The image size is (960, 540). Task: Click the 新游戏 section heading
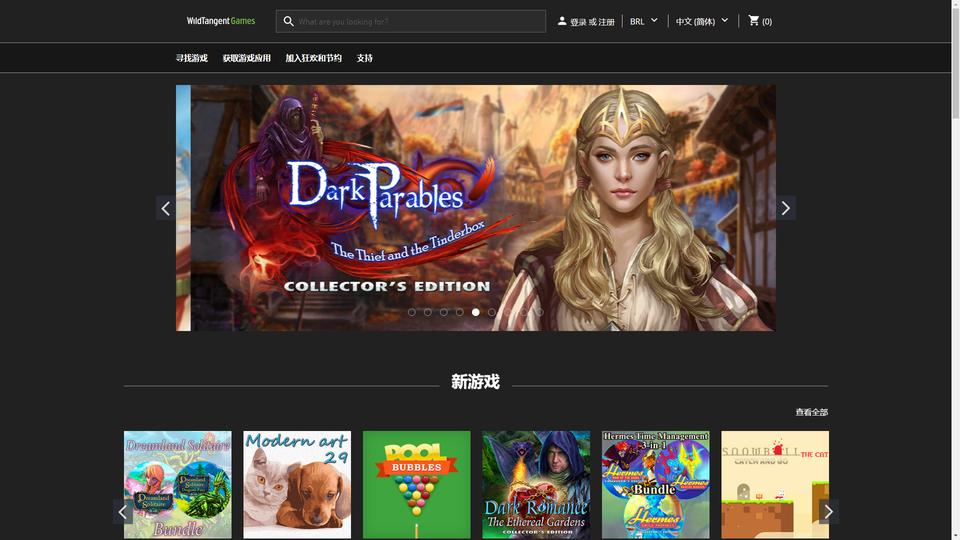(x=476, y=382)
